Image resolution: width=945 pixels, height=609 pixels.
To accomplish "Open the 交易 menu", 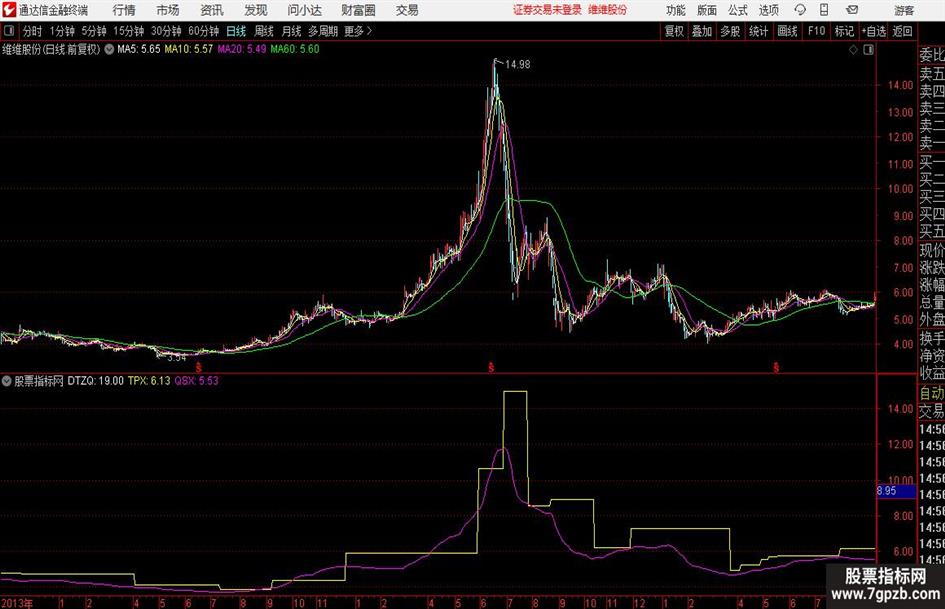I will coord(407,10).
